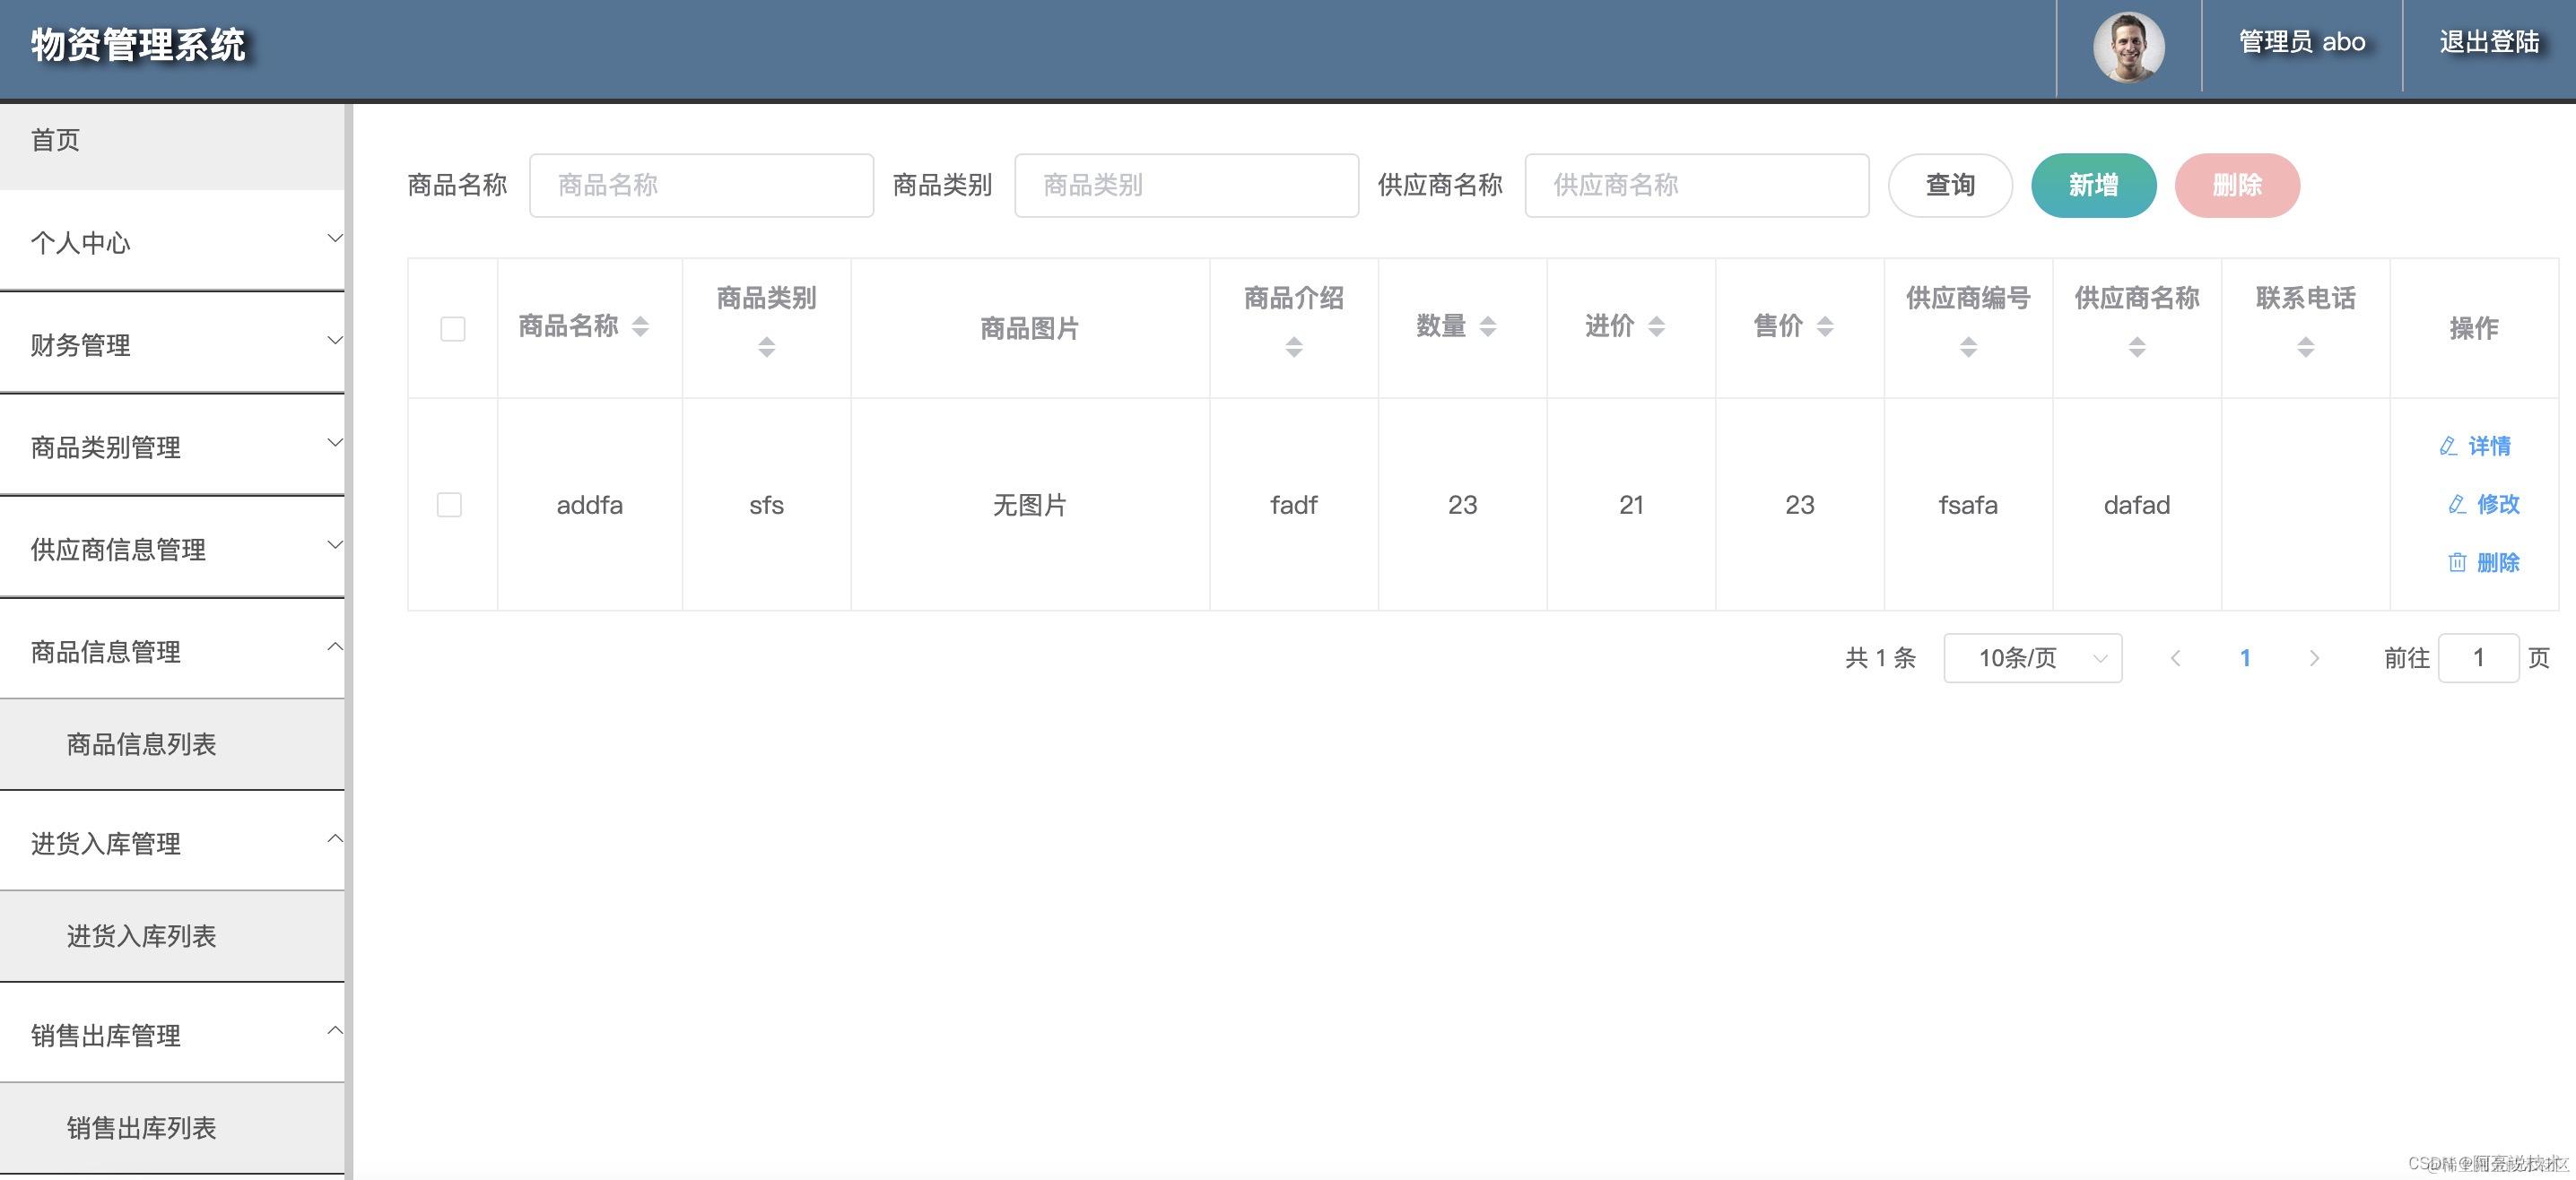Screen dimensions: 2576x1180
Task: Click the green 新增 button
Action: tap(2092, 185)
